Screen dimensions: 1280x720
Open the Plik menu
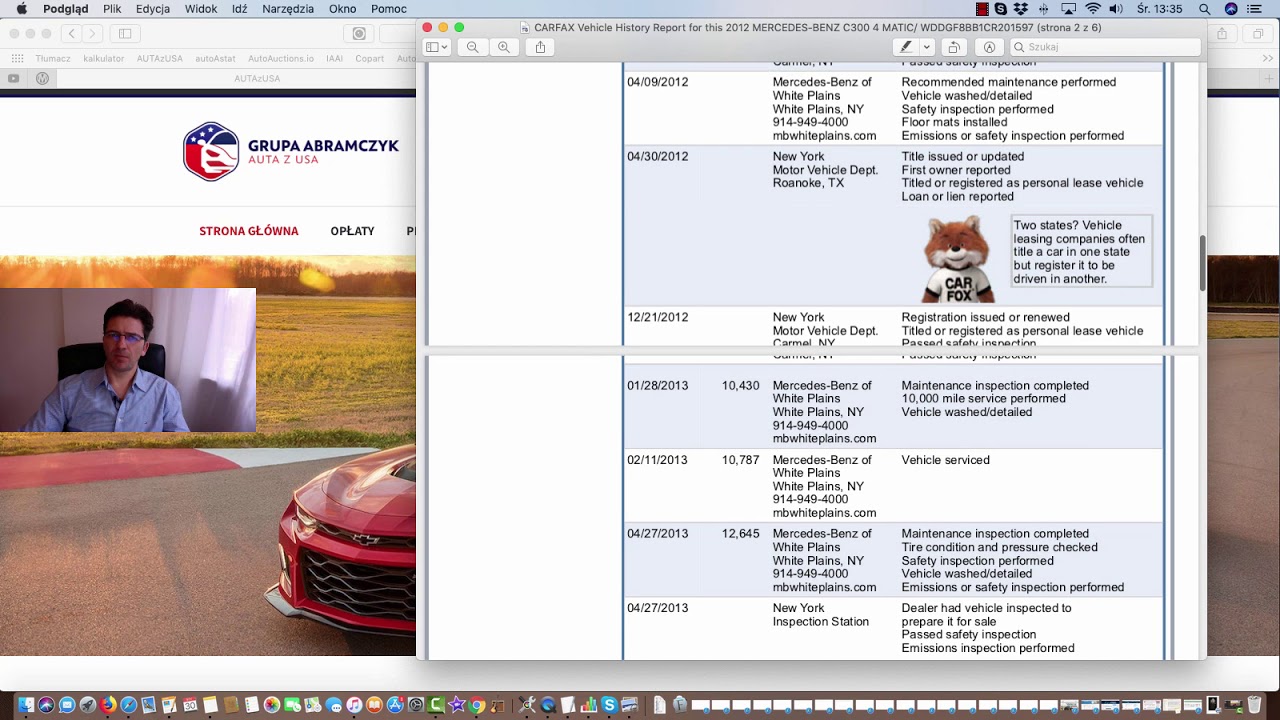(x=112, y=9)
